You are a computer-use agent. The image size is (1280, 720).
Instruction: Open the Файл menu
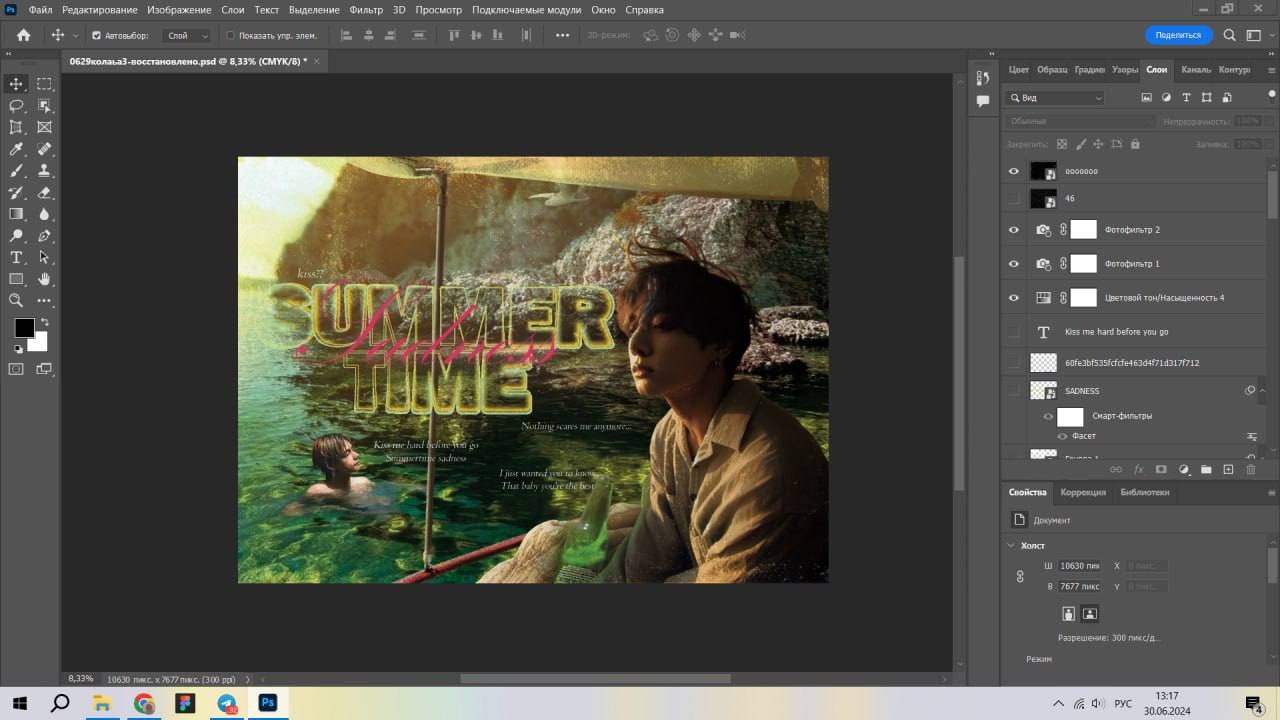[41, 10]
